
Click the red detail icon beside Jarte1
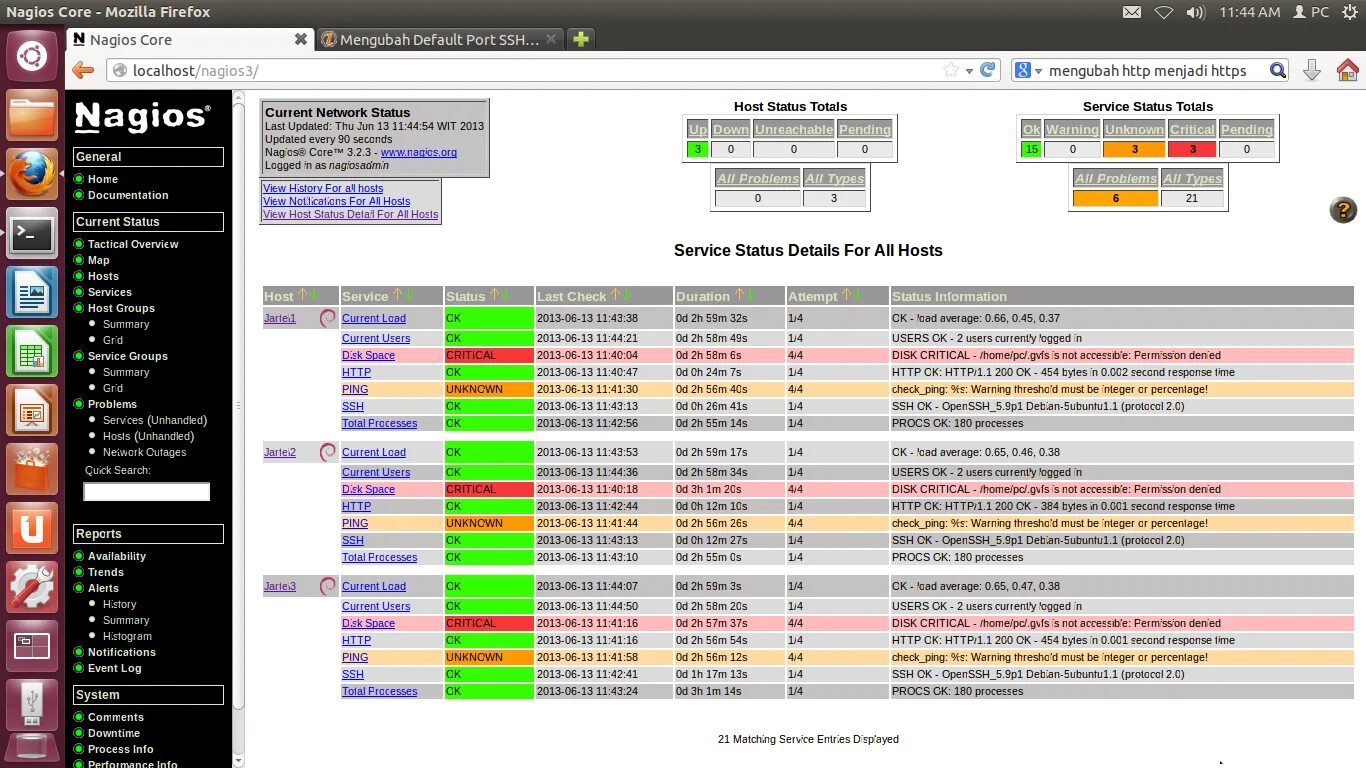[327, 317]
